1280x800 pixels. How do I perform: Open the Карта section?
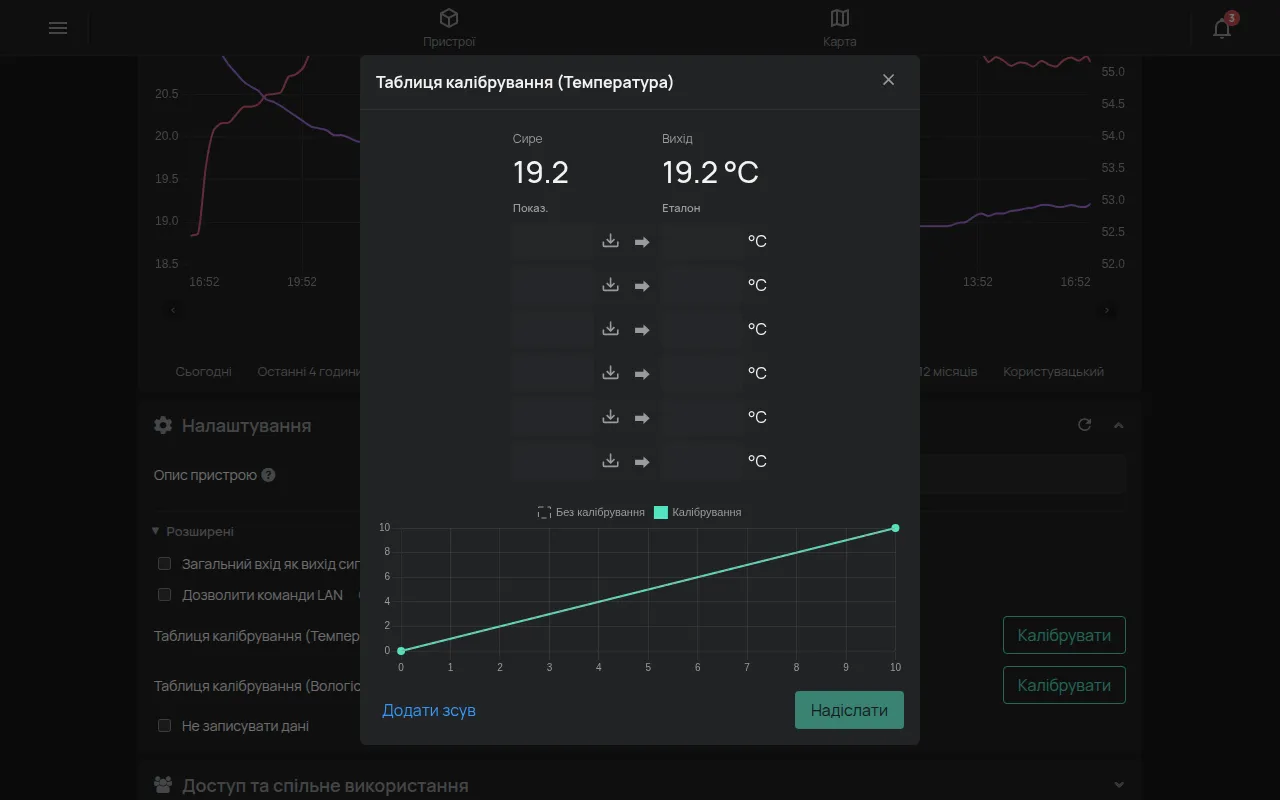pos(840,28)
